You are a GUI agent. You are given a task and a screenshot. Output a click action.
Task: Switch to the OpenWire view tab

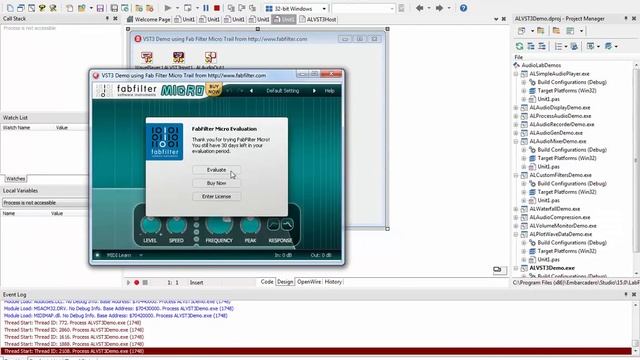(x=309, y=282)
